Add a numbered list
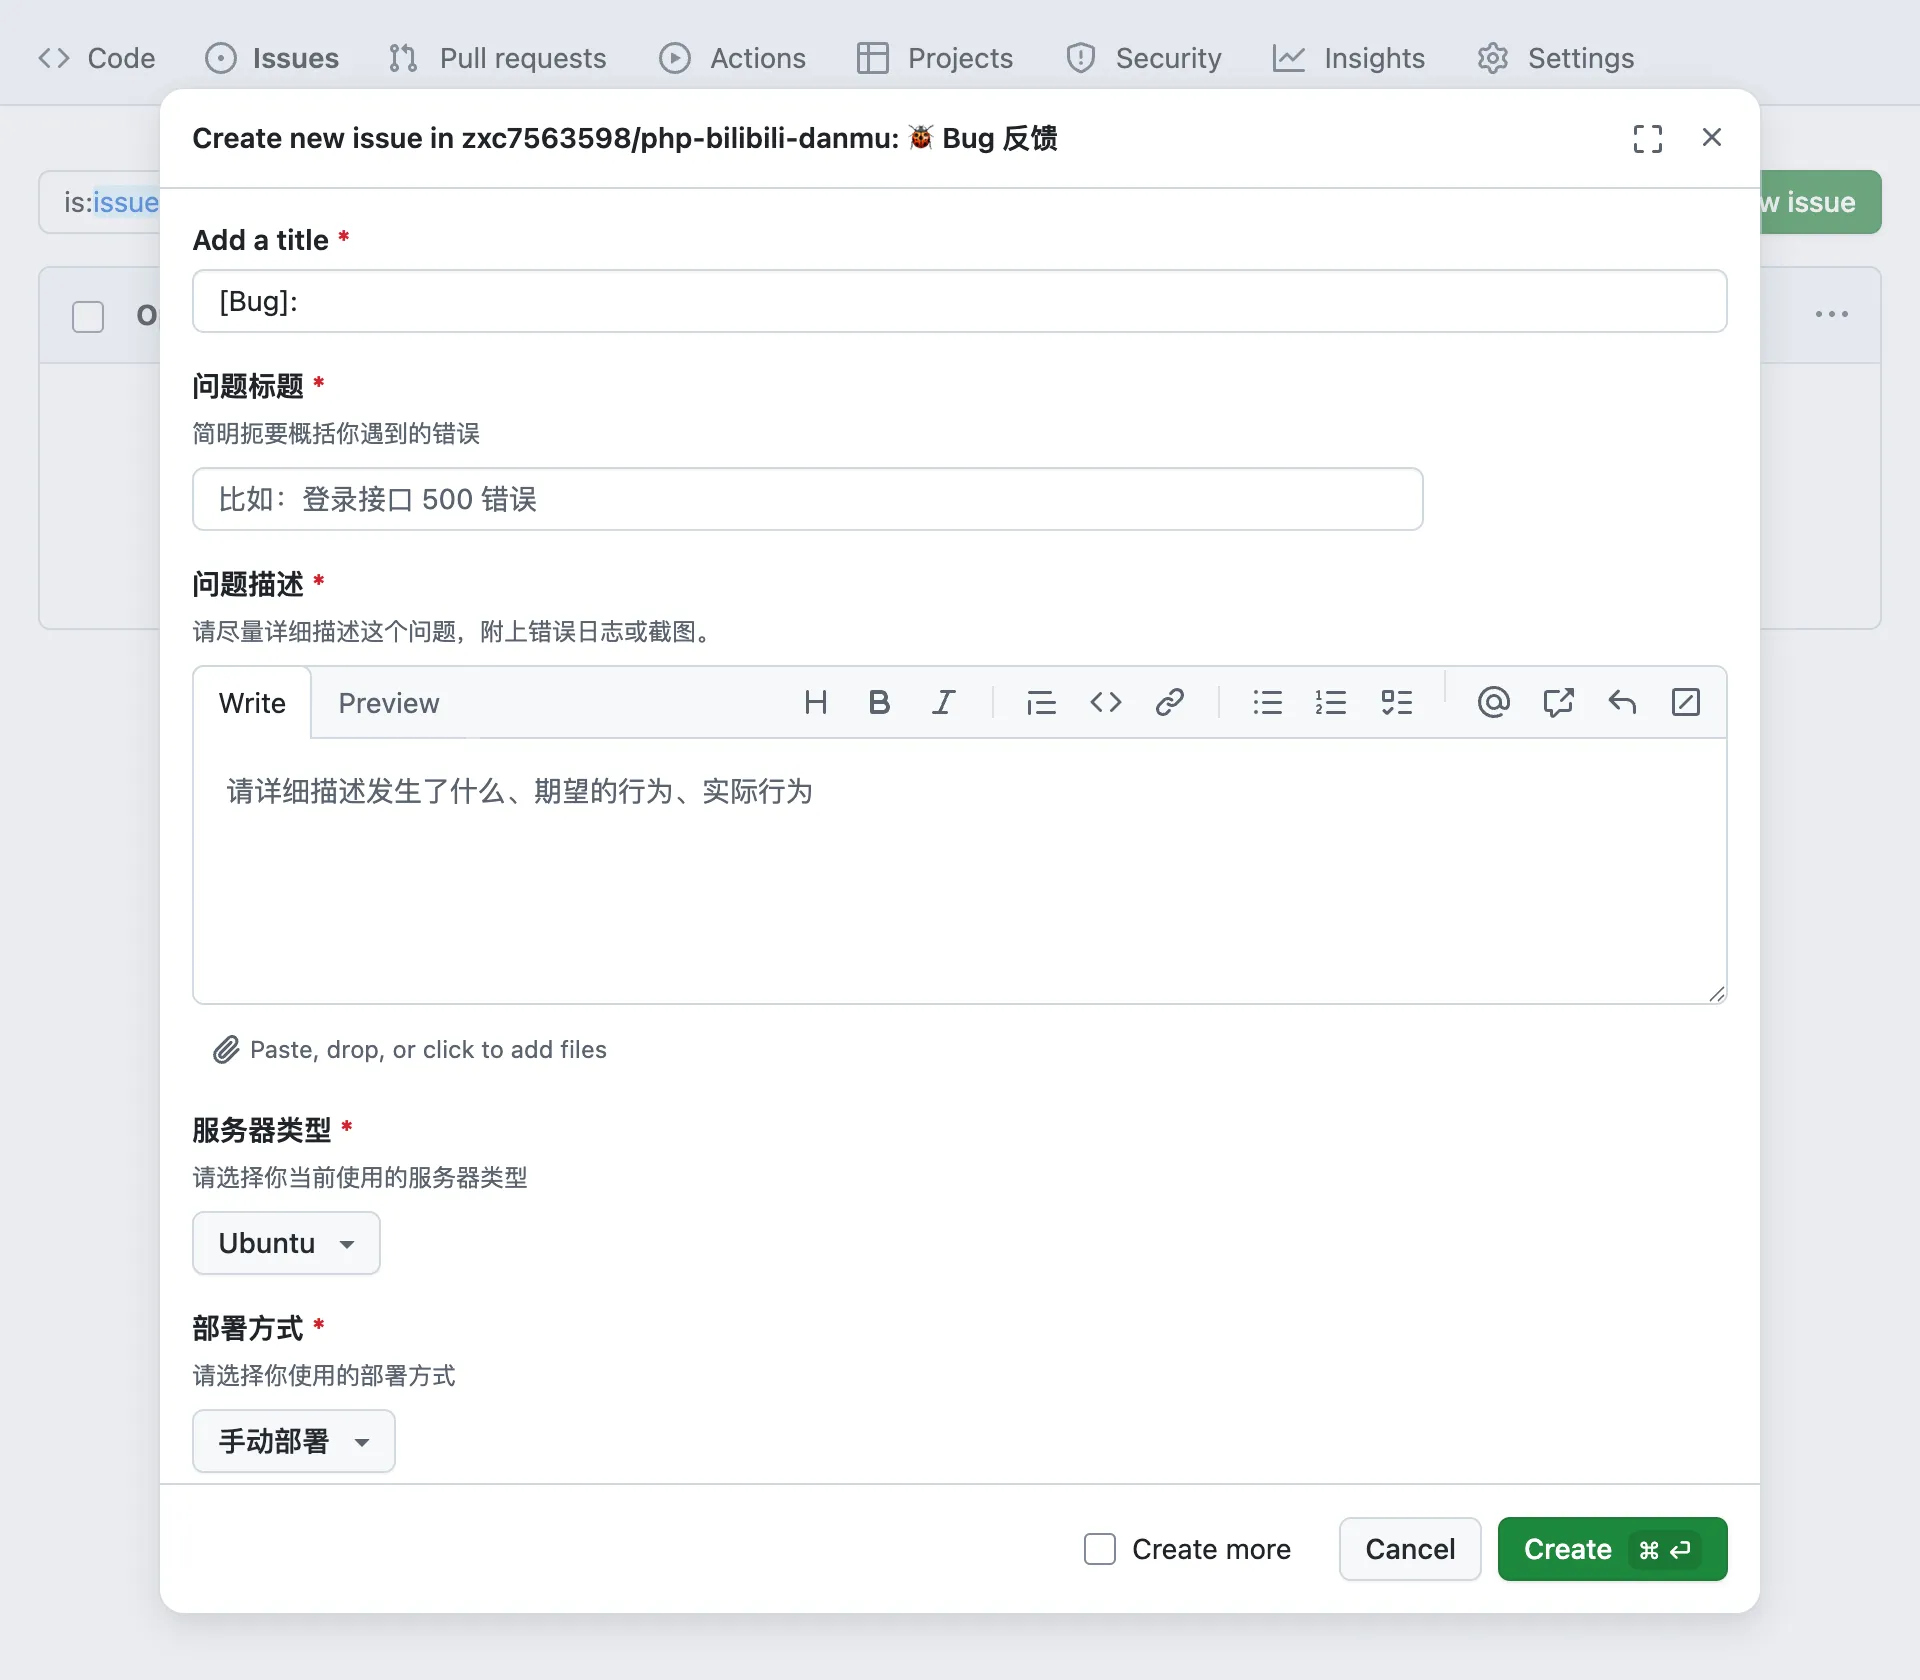The image size is (1920, 1680). pyautogui.click(x=1333, y=702)
